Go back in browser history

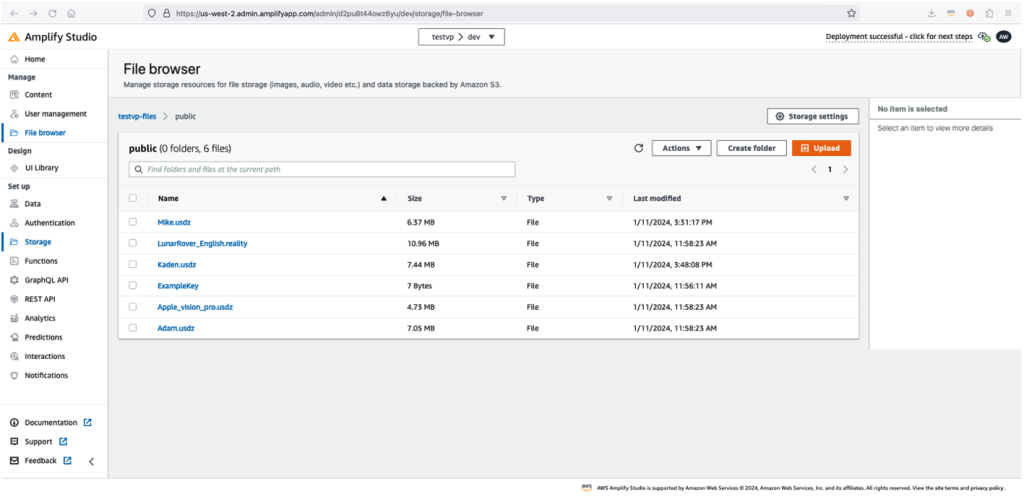point(14,13)
